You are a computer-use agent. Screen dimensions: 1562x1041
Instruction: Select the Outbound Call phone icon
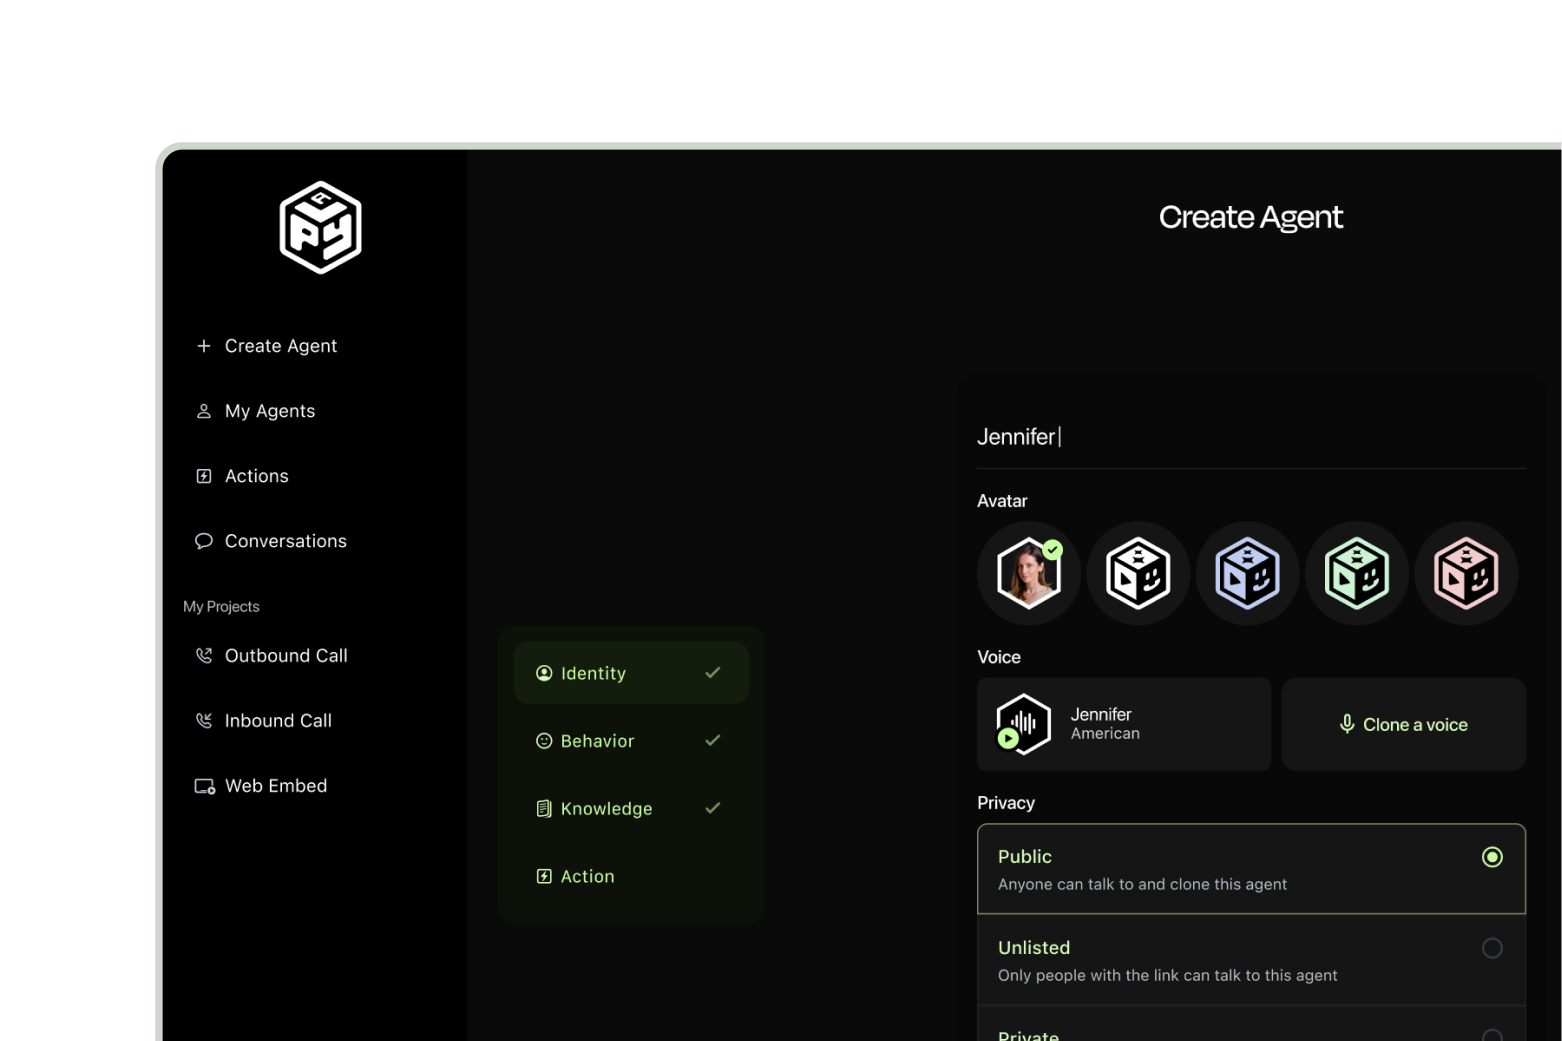point(204,655)
